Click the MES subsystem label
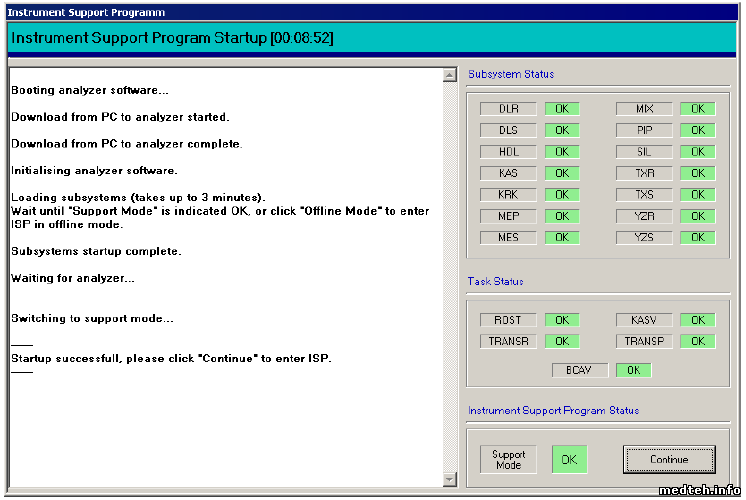746x500 pixels. [508, 238]
